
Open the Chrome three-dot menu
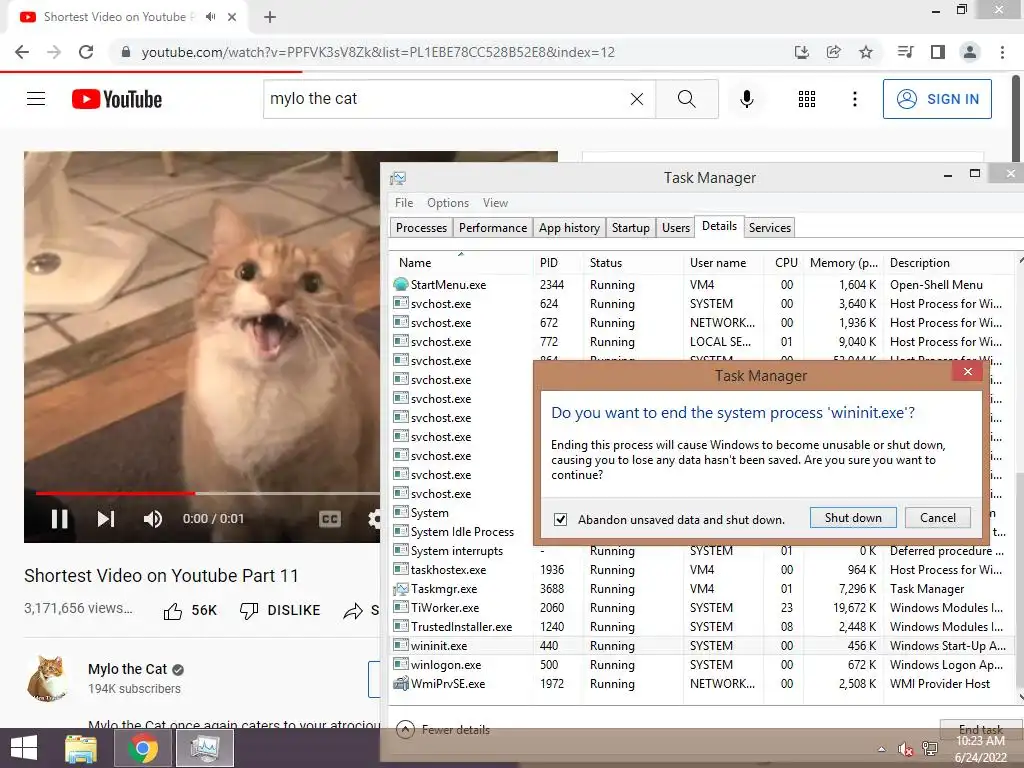pyautogui.click(x=1002, y=52)
